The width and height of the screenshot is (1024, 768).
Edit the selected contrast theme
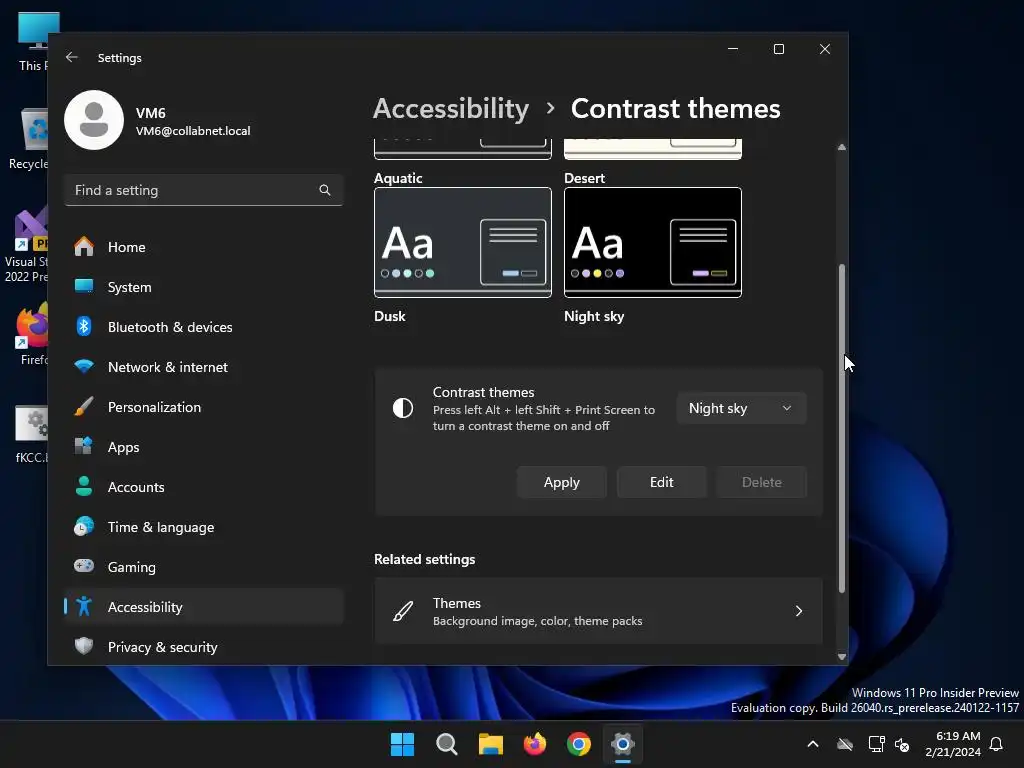(662, 482)
